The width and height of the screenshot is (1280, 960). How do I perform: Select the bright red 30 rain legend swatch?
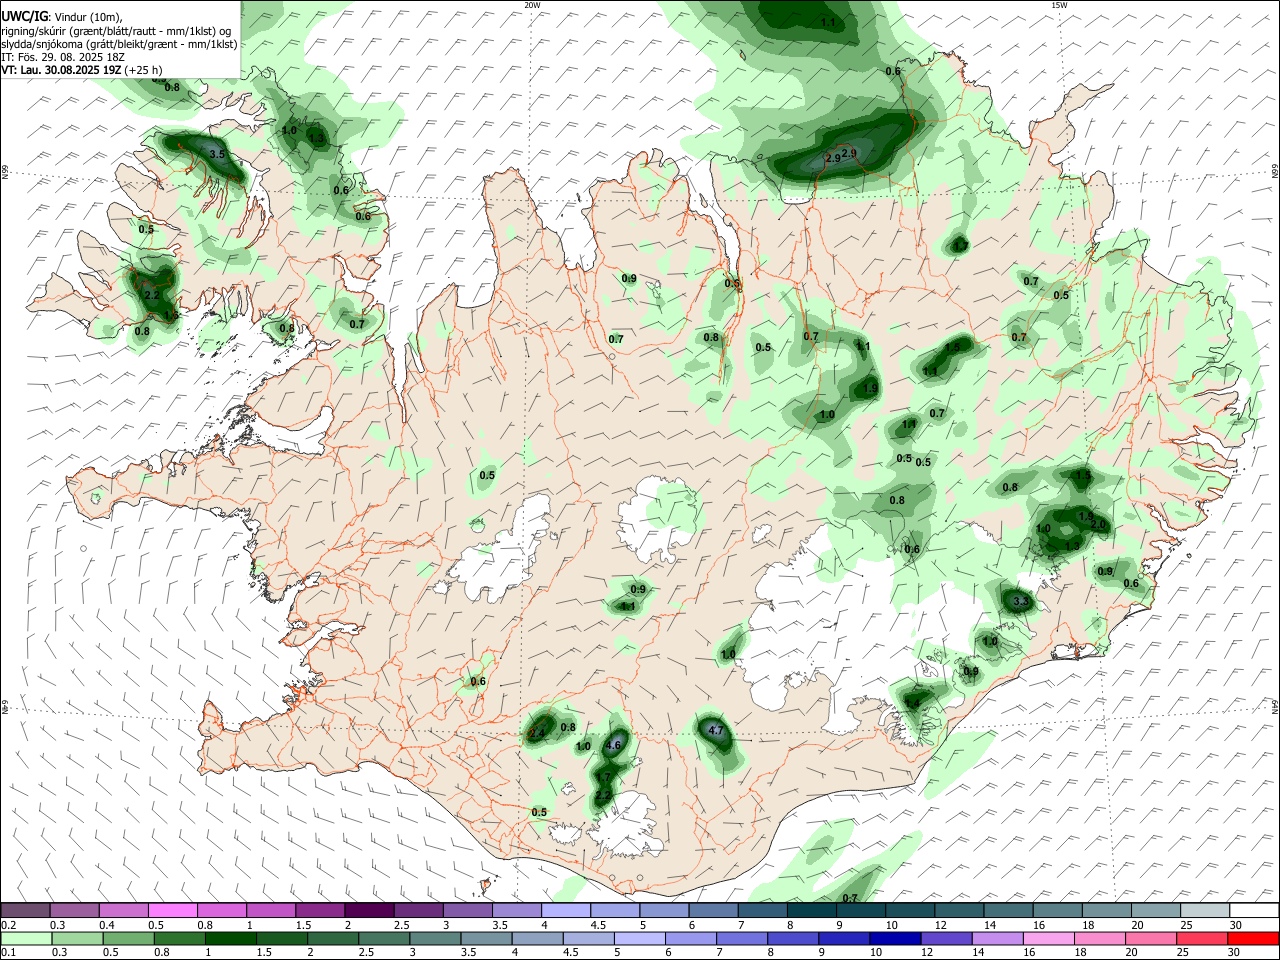pos(1253,939)
